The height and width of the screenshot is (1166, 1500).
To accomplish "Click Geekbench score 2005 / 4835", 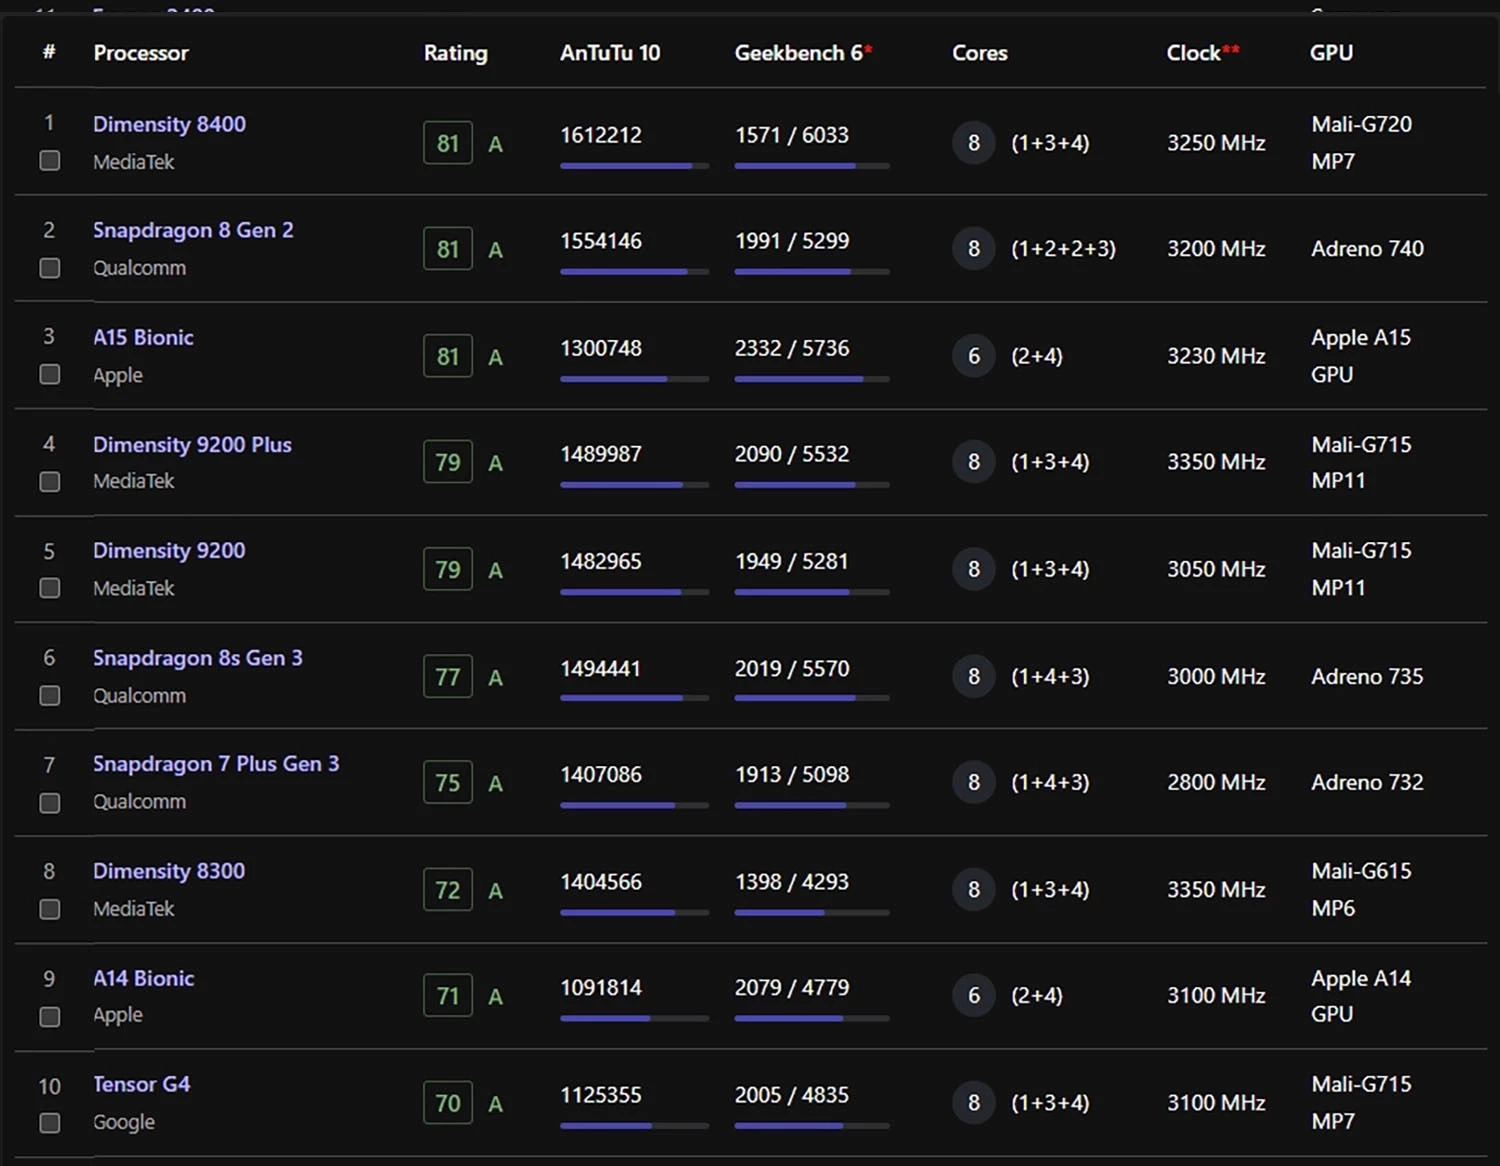I will (x=792, y=1095).
